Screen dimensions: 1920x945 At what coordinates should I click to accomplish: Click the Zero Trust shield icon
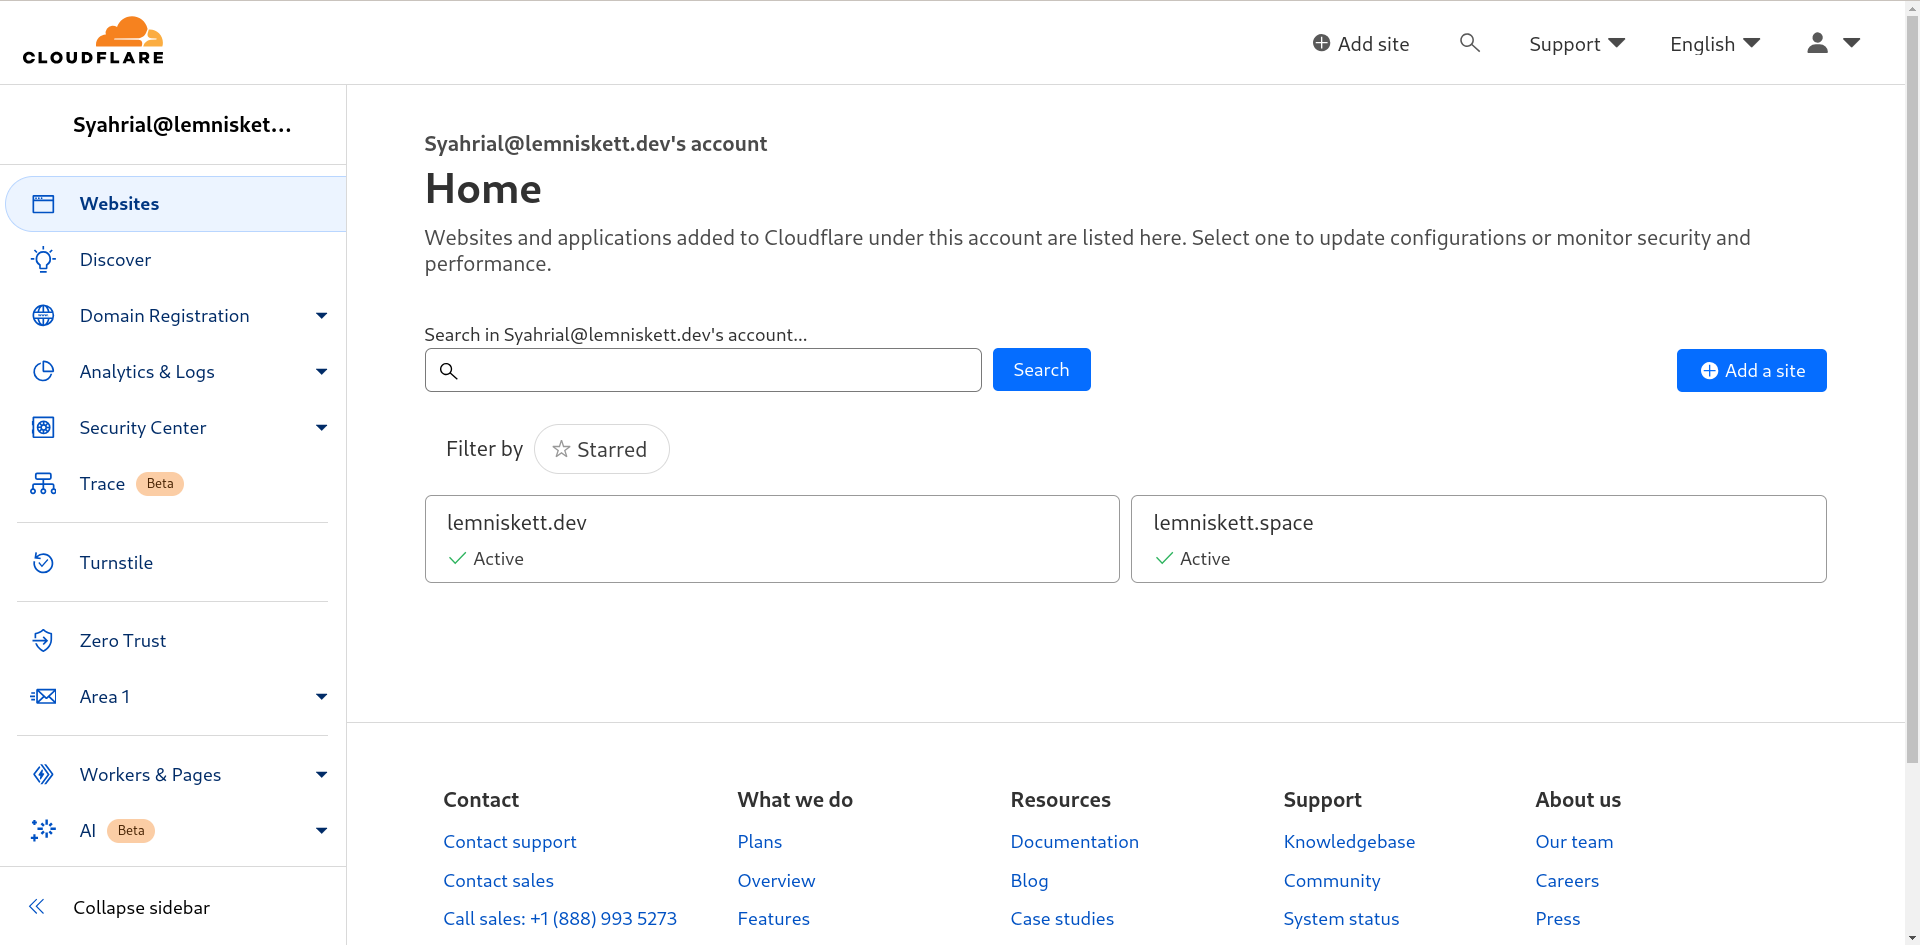[x=43, y=641]
